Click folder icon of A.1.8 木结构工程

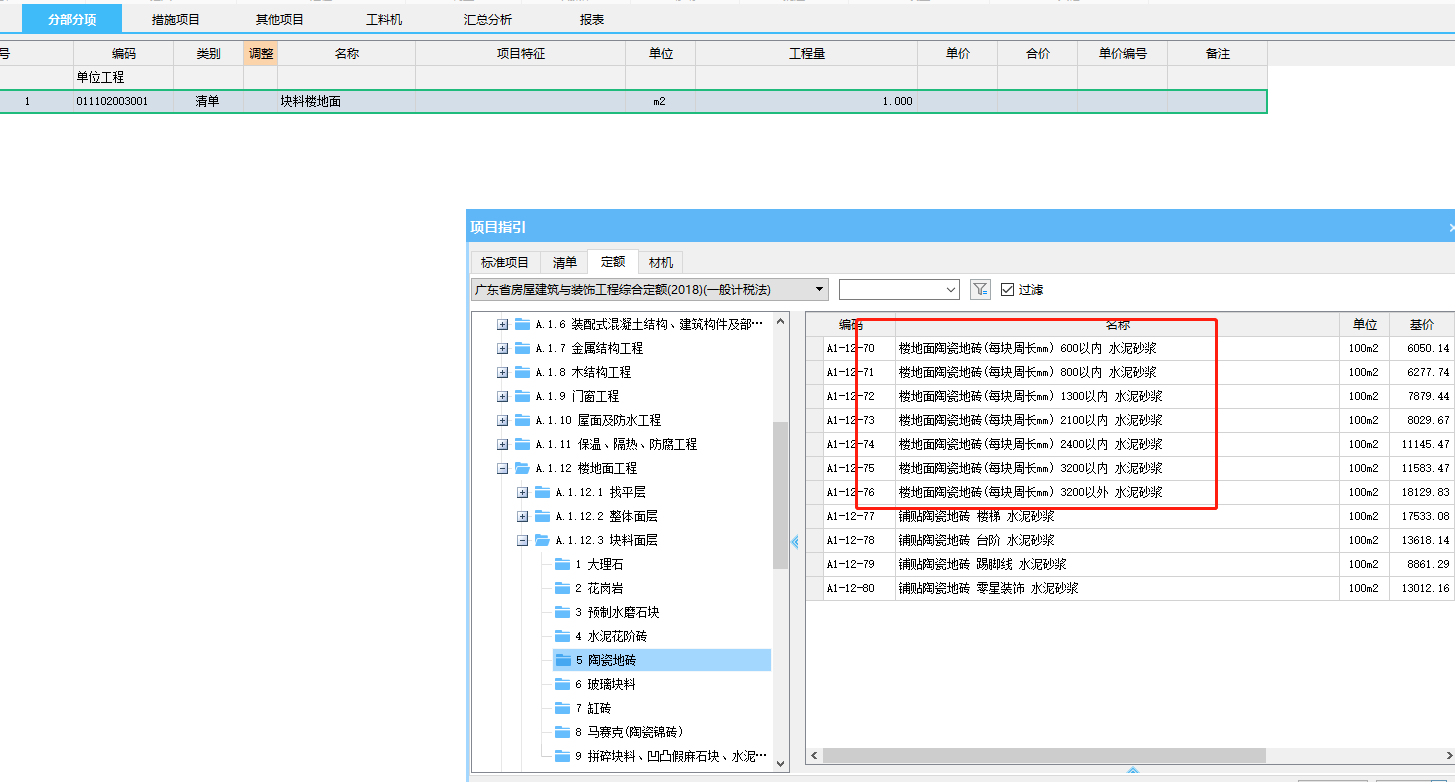pyautogui.click(x=523, y=372)
